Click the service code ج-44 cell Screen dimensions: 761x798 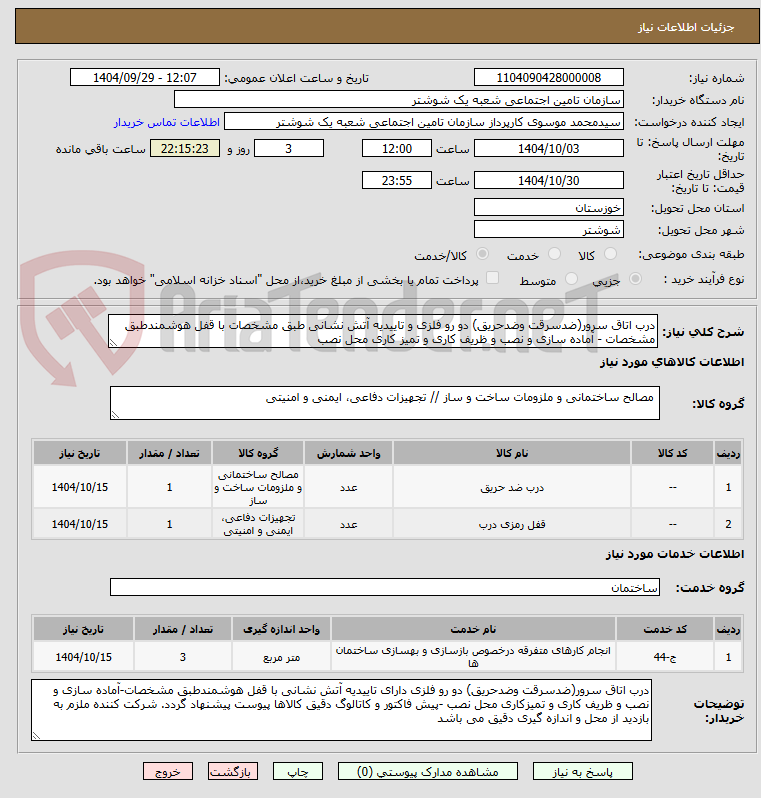665,657
